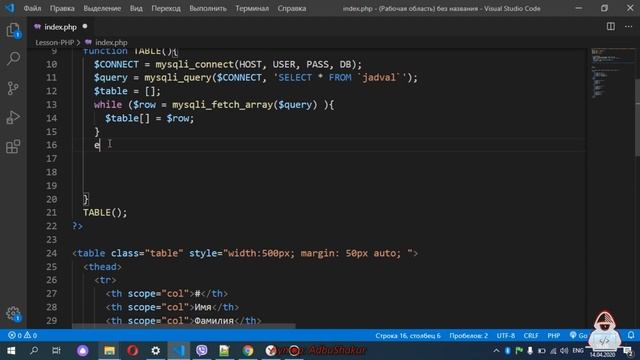Click the mysqli_fetch_array call on line 13
Screen dimensions: 640x360
click(222, 105)
